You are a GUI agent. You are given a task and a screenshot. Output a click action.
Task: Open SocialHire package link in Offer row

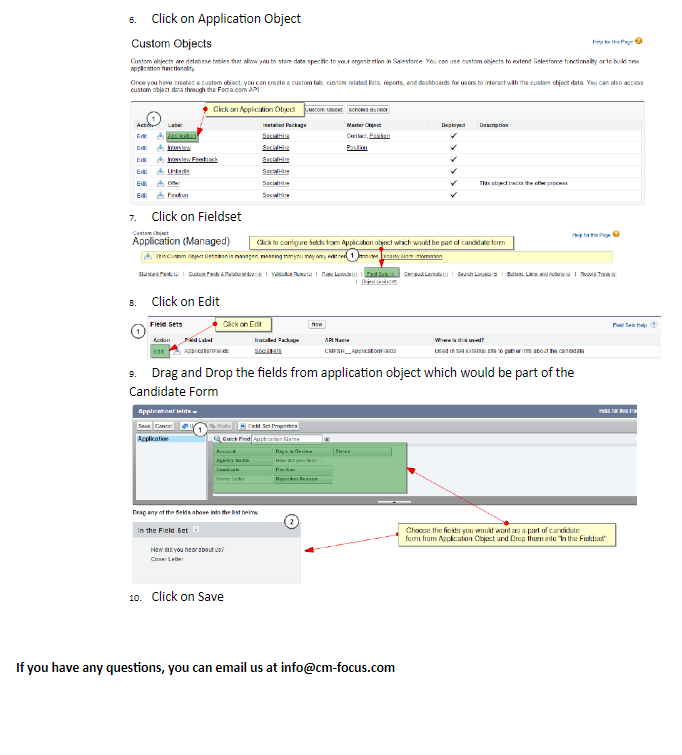[275, 183]
